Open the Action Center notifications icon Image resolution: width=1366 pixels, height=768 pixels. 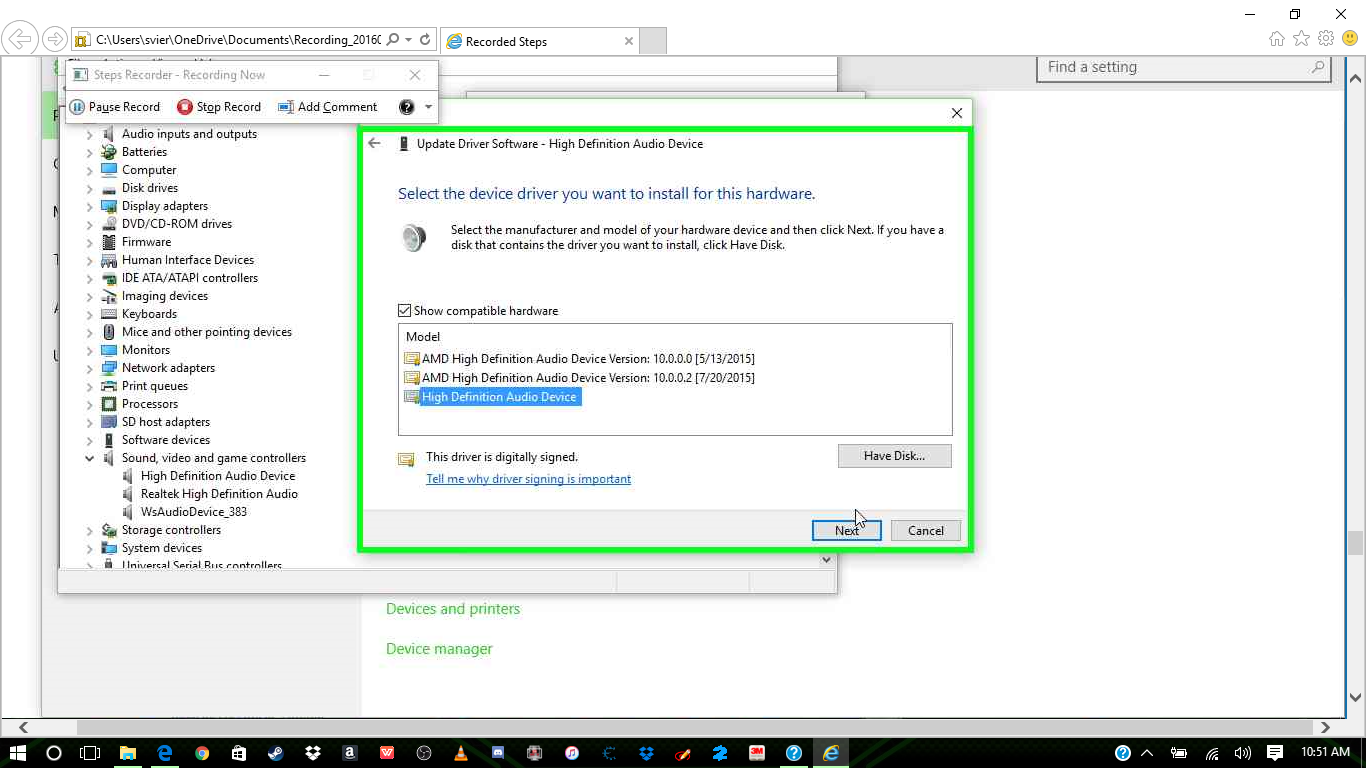[x=1275, y=753]
